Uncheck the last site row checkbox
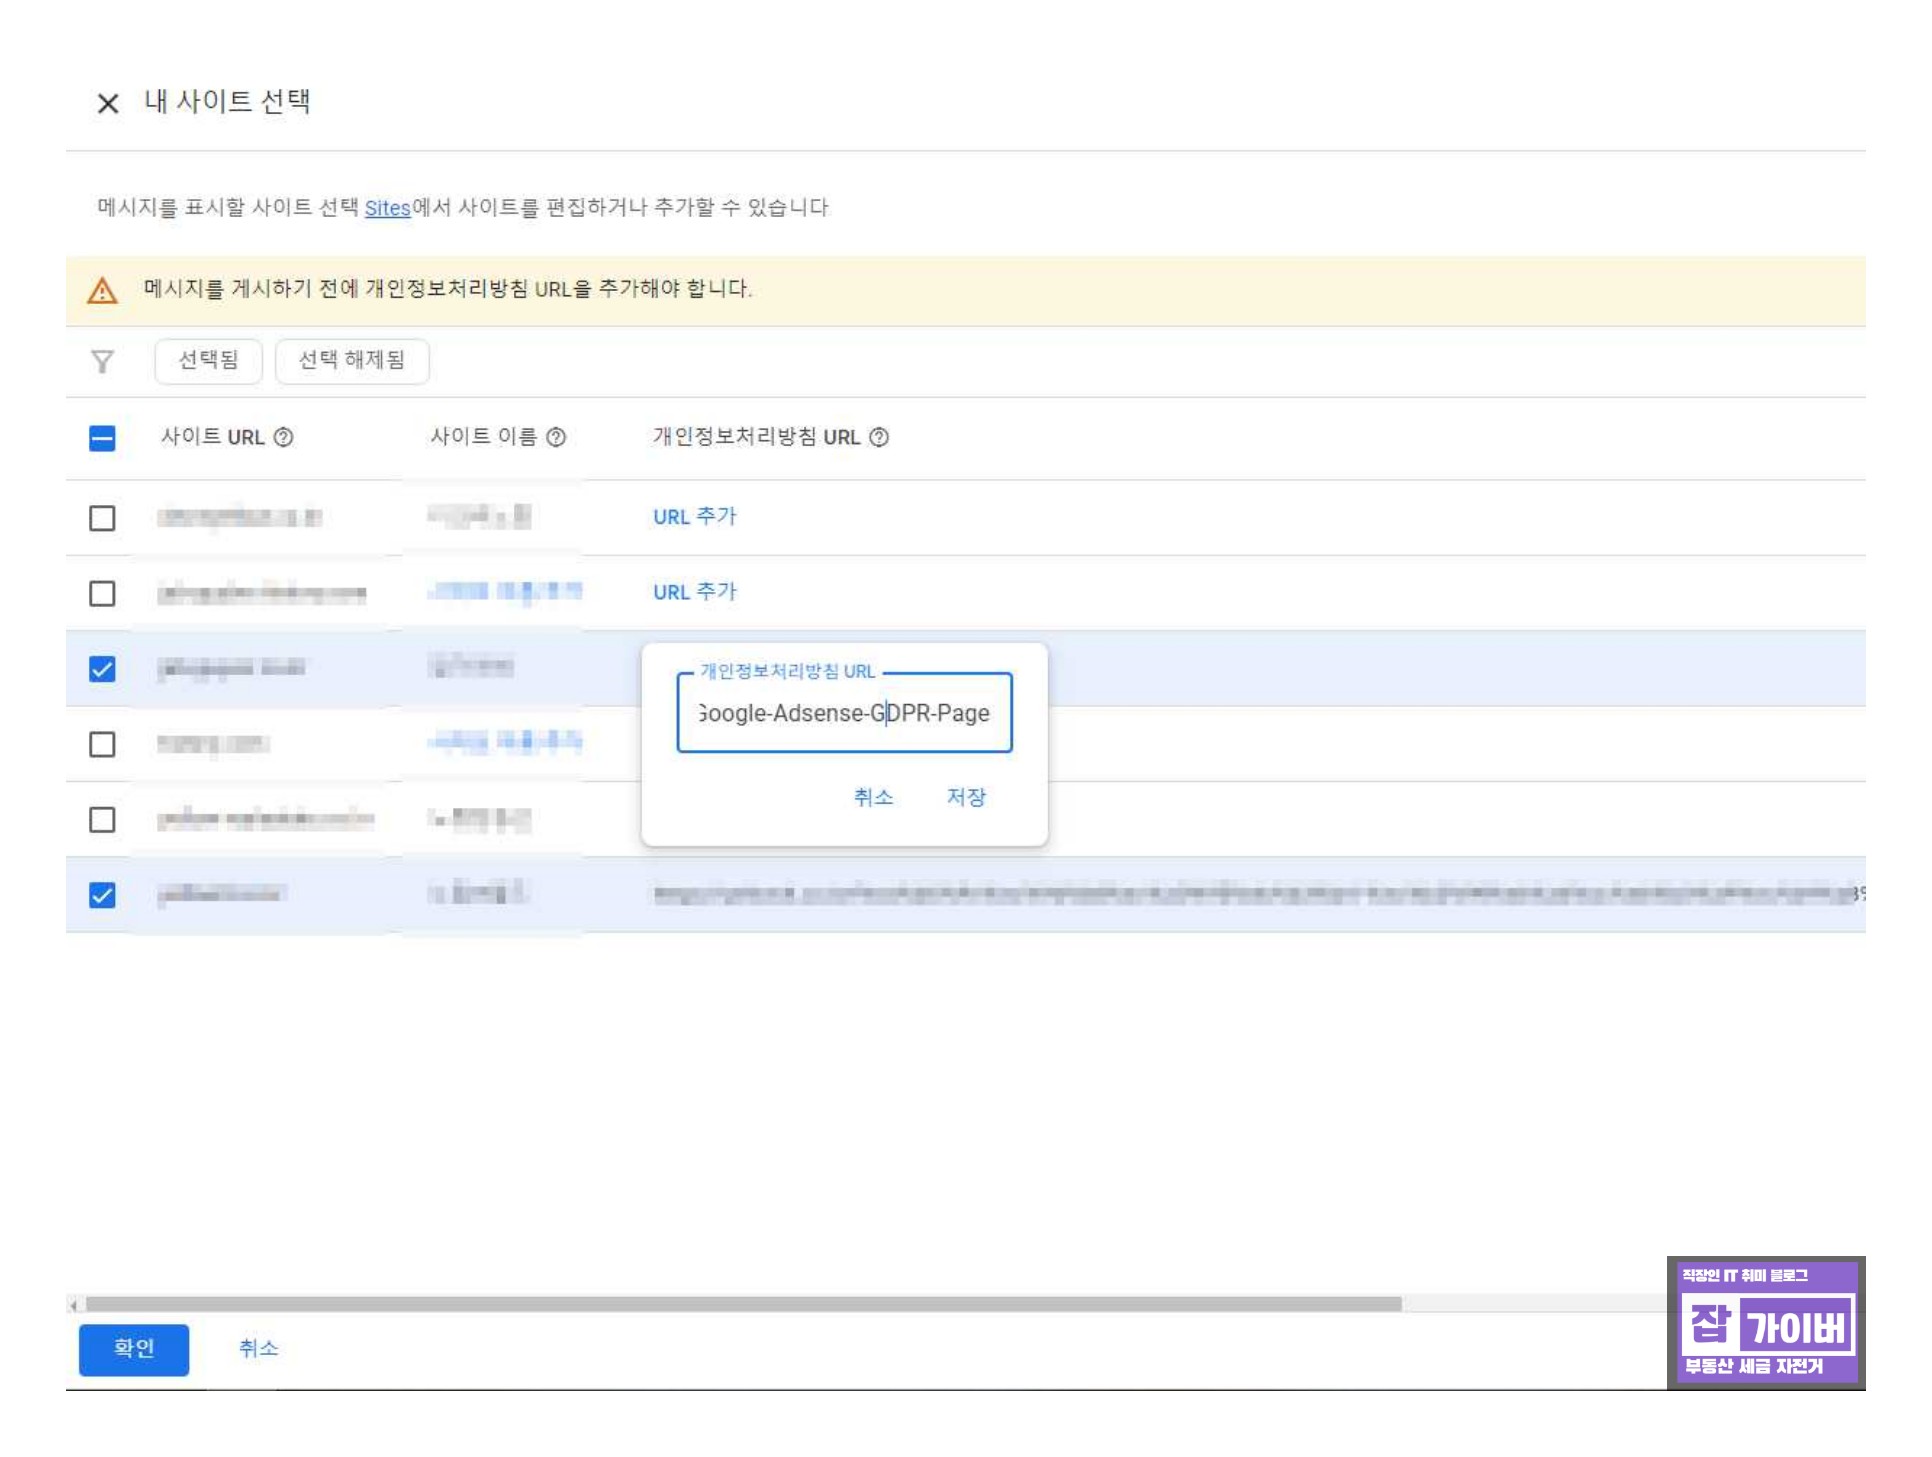The image size is (1932, 1457). [x=102, y=895]
